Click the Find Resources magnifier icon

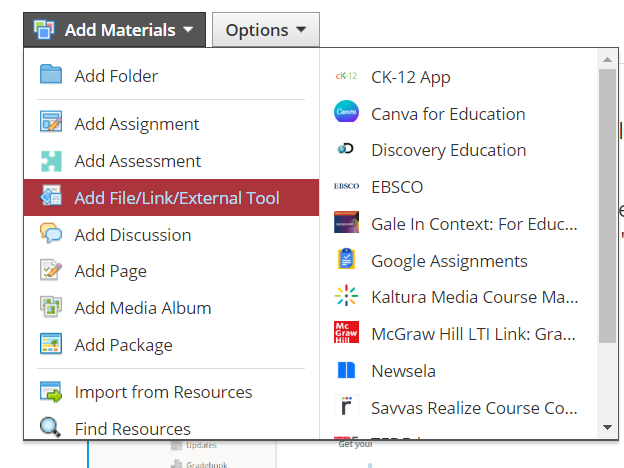pyautogui.click(x=50, y=427)
